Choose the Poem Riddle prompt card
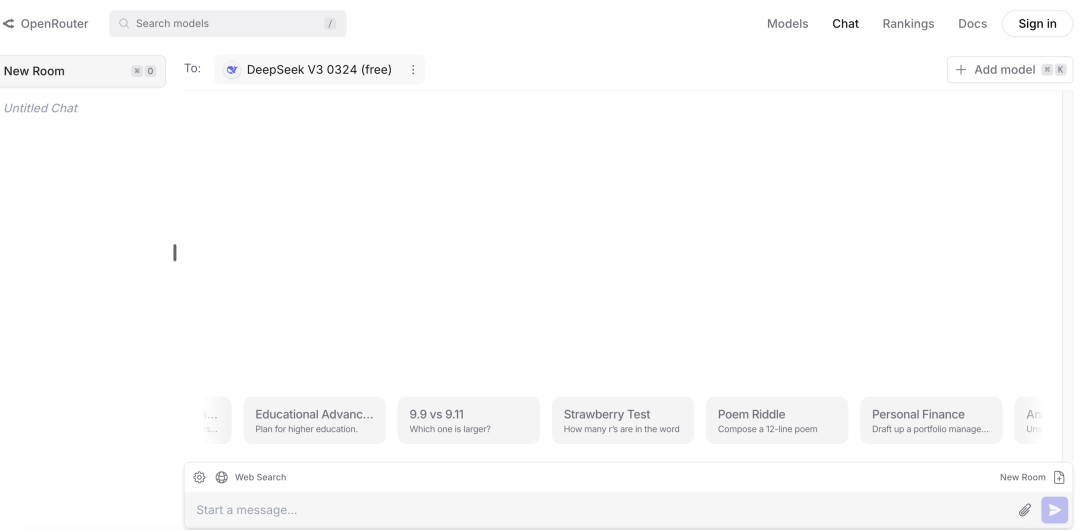The width and height of the screenshot is (1080, 530). (777, 420)
